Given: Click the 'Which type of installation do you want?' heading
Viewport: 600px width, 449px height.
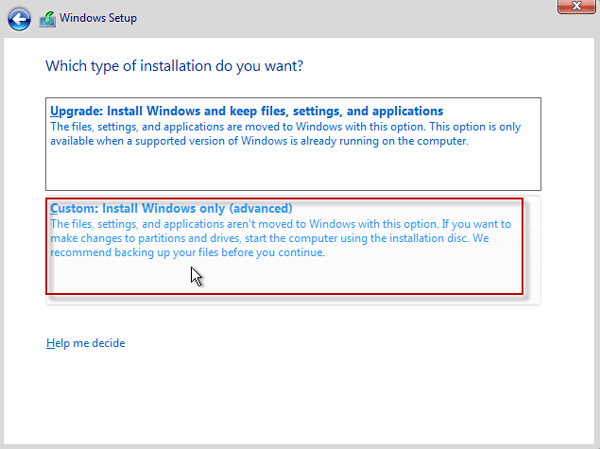Looking at the screenshot, I should coord(174,66).
